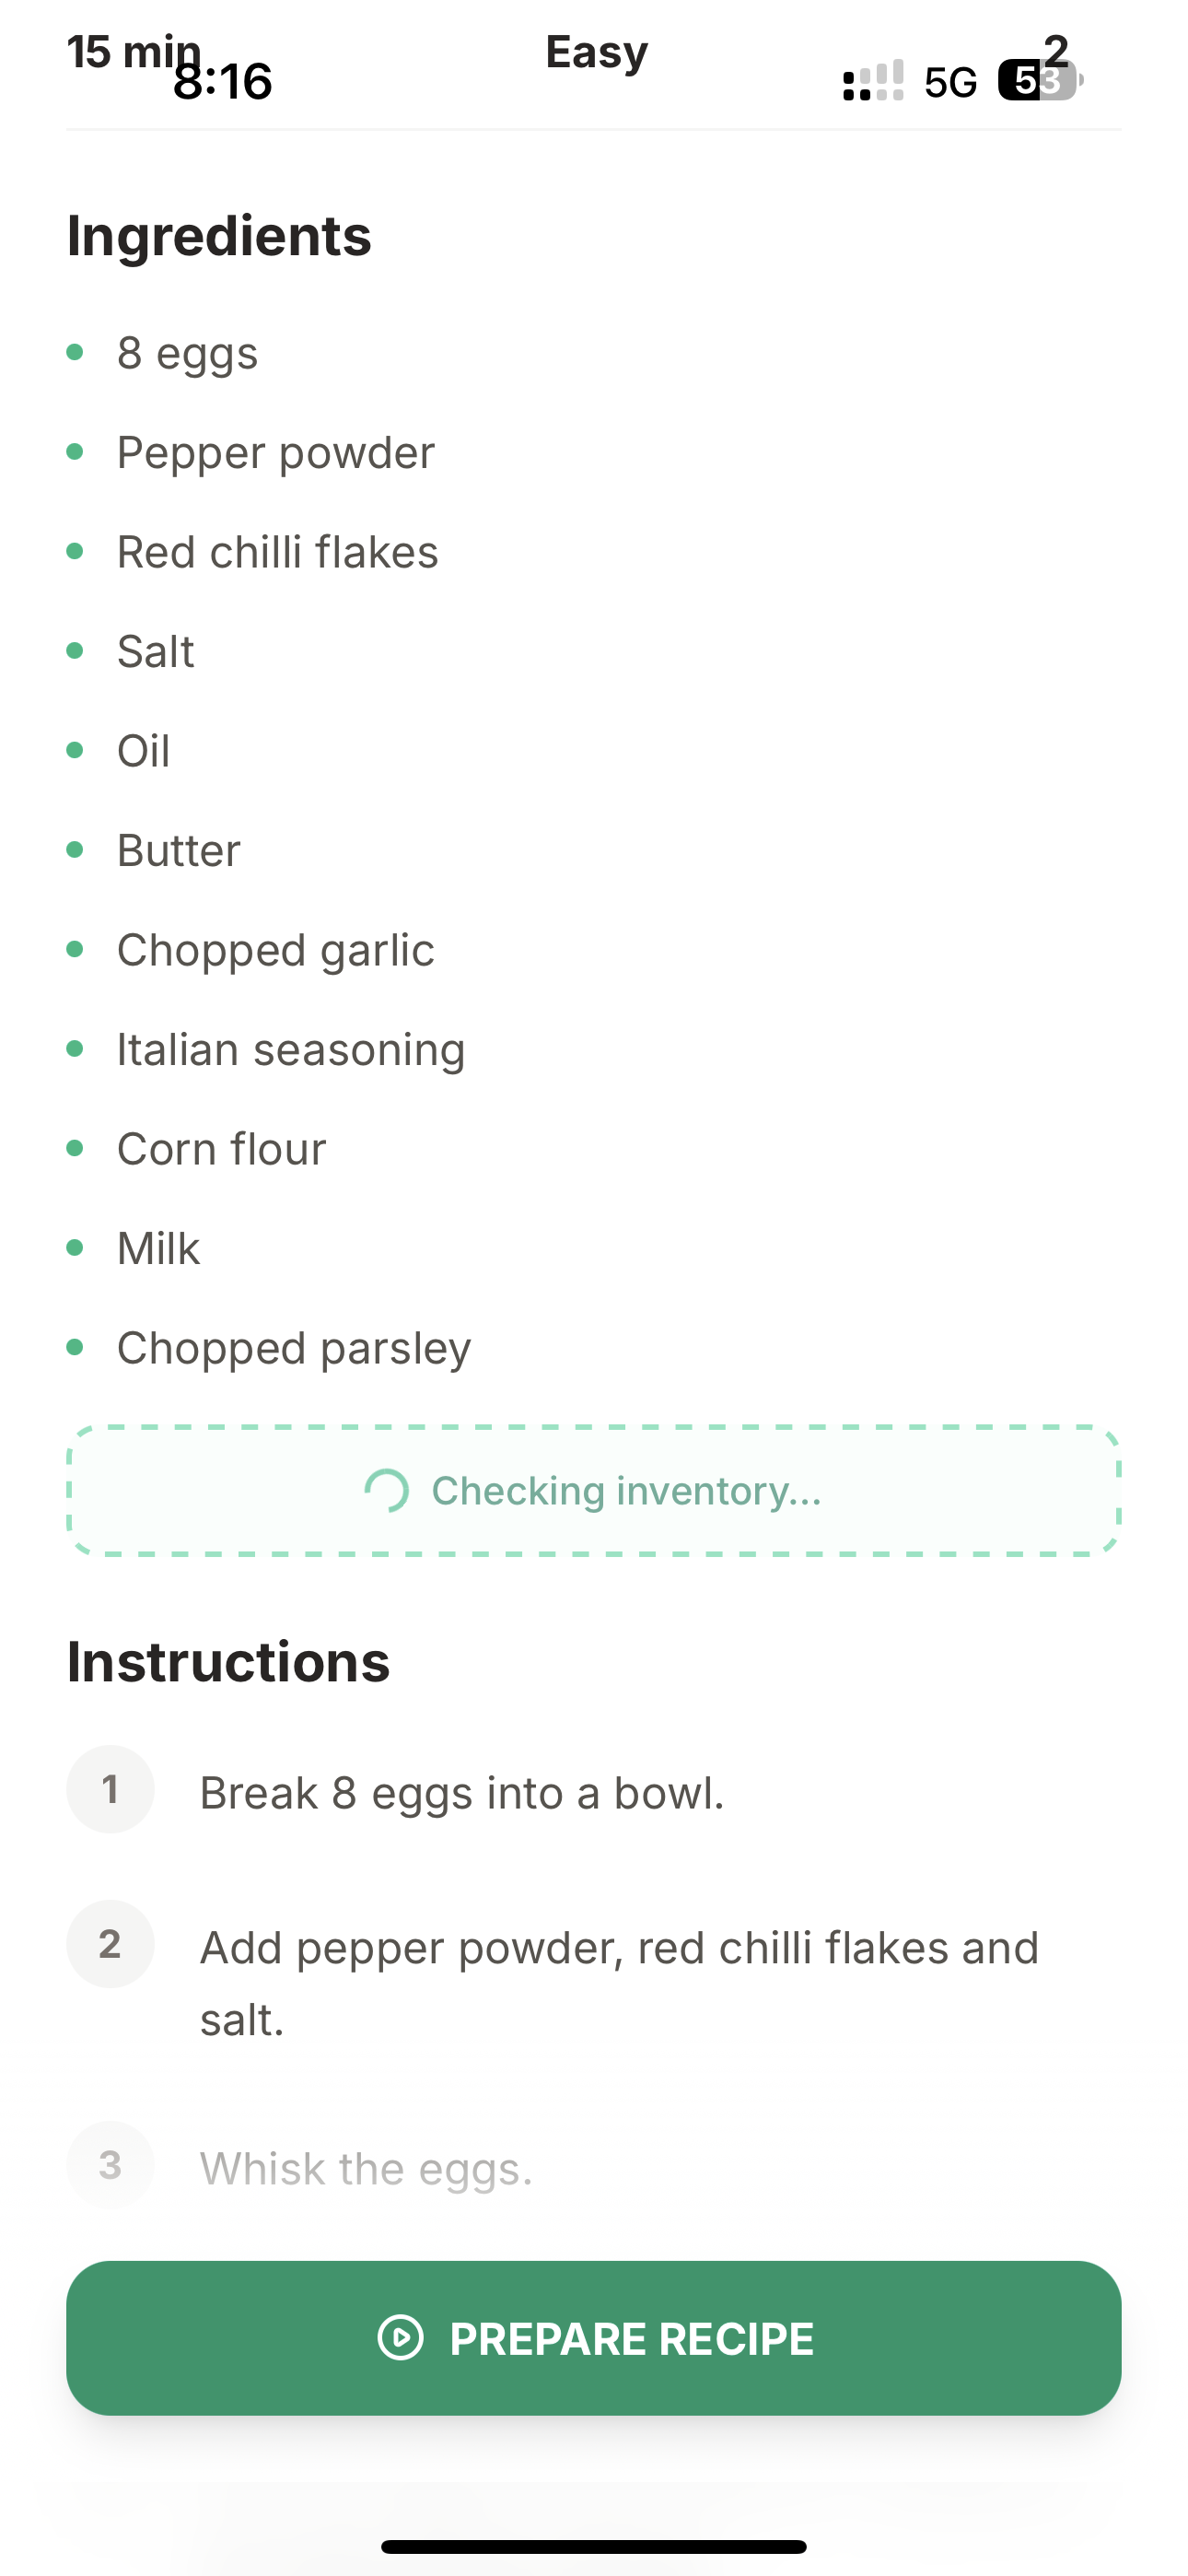The height and width of the screenshot is (2576, 1188).
Task: Select the Italian seasoning ingredient
Action: coord(290,1050)
